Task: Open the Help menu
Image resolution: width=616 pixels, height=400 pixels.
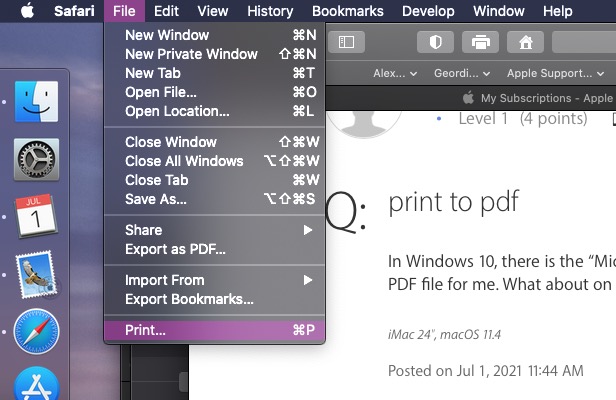Action: [557, 11]
